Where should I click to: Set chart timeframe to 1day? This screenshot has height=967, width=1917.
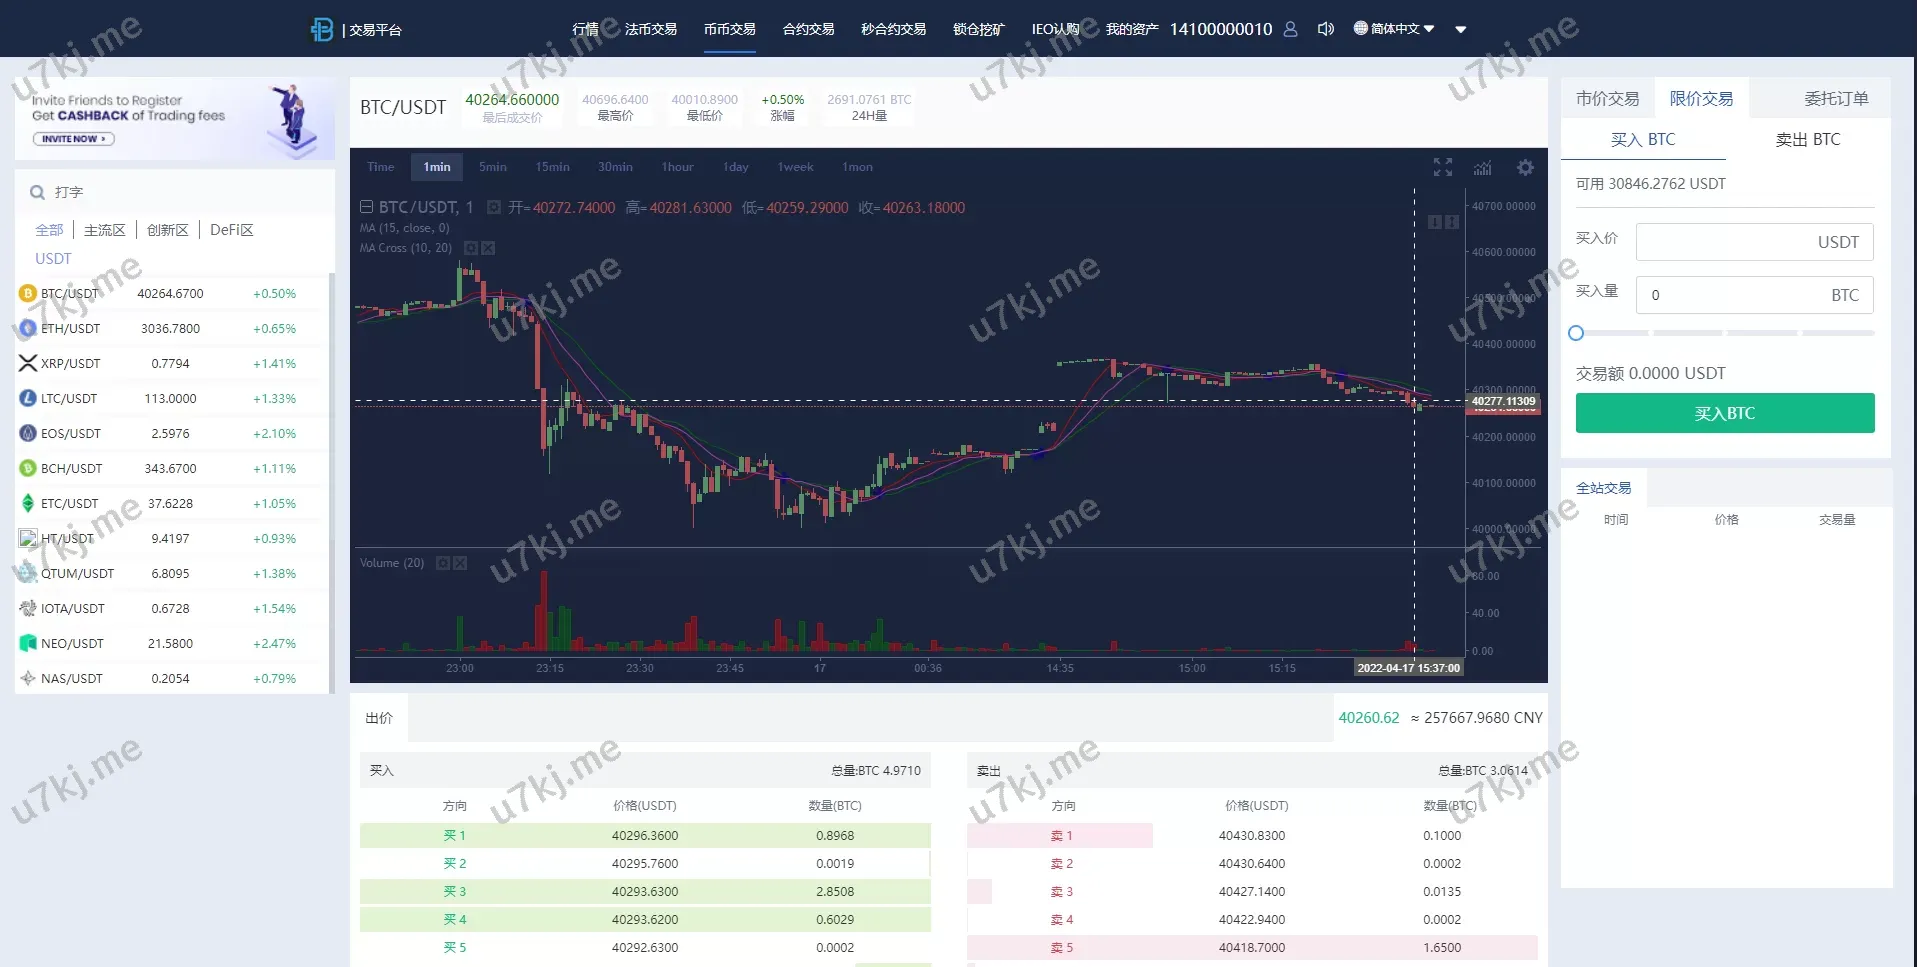(735, 167)
